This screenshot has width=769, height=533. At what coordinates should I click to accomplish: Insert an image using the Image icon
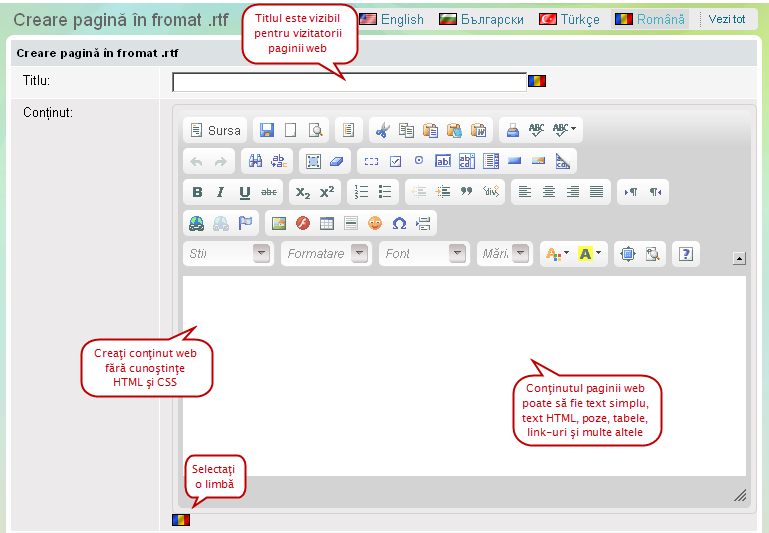pos(279,223)
